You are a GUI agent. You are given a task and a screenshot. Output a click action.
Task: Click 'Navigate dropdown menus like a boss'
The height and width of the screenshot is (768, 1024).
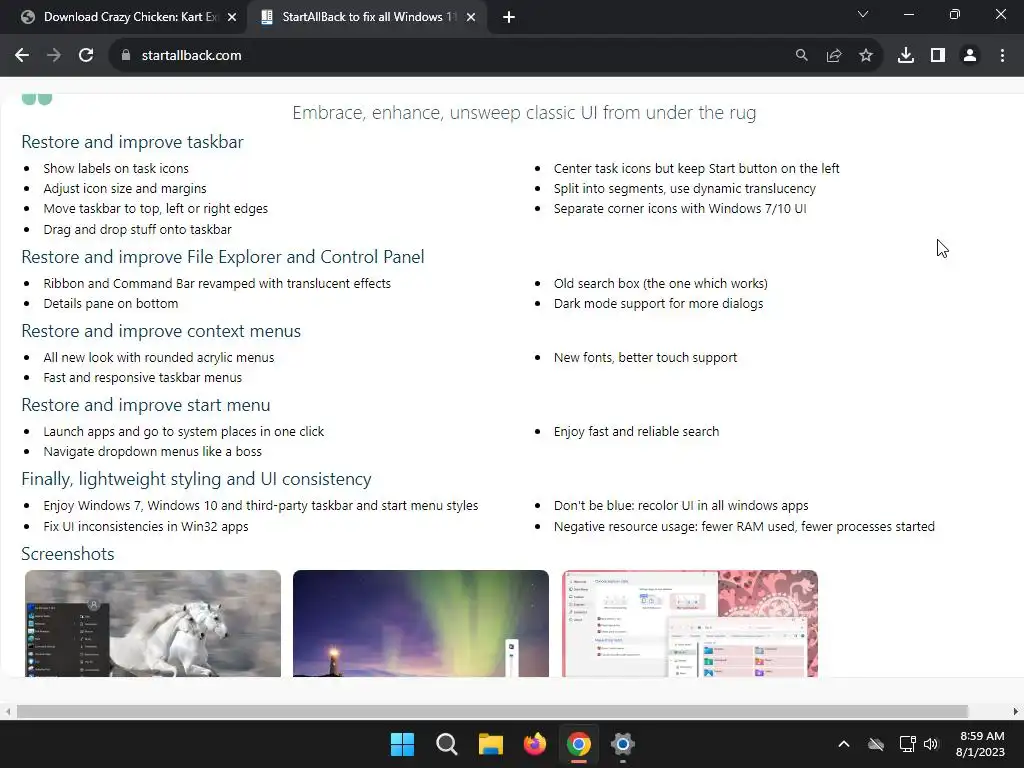[x=153, y=452]
